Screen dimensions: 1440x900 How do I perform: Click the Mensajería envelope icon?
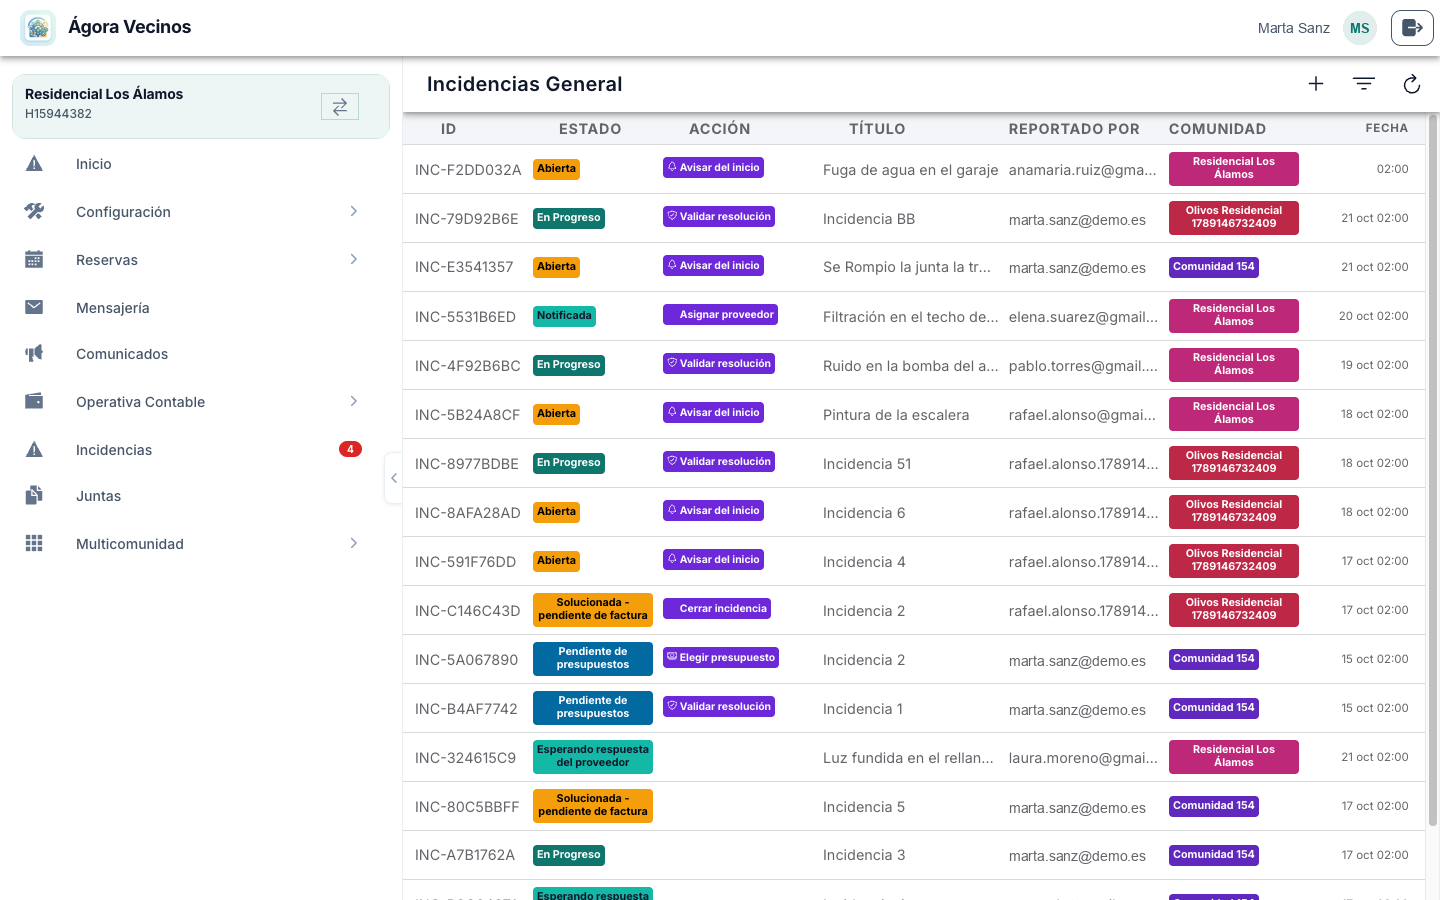(34, 307)
